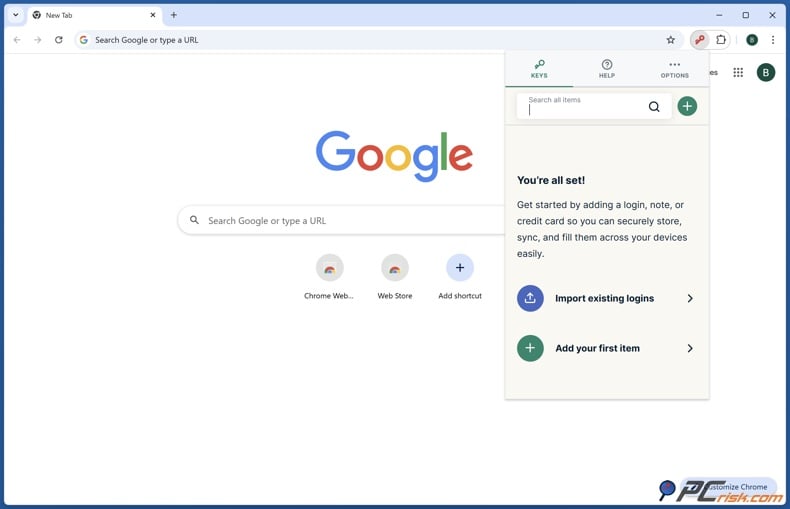Click the green plus icon beside Add your first item

(x=530, y=348)
